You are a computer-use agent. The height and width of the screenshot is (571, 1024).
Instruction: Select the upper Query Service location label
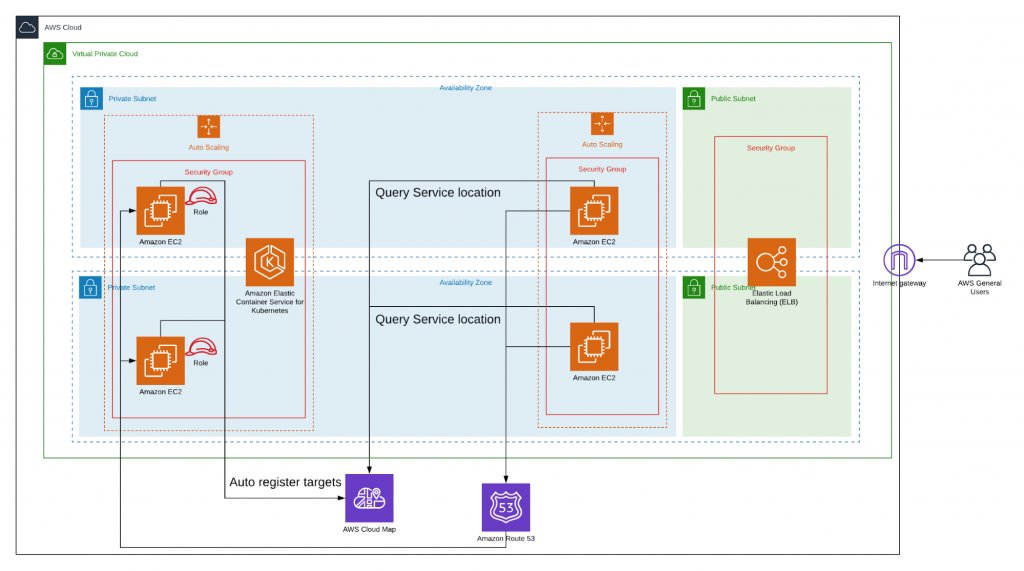pos(438,193)
